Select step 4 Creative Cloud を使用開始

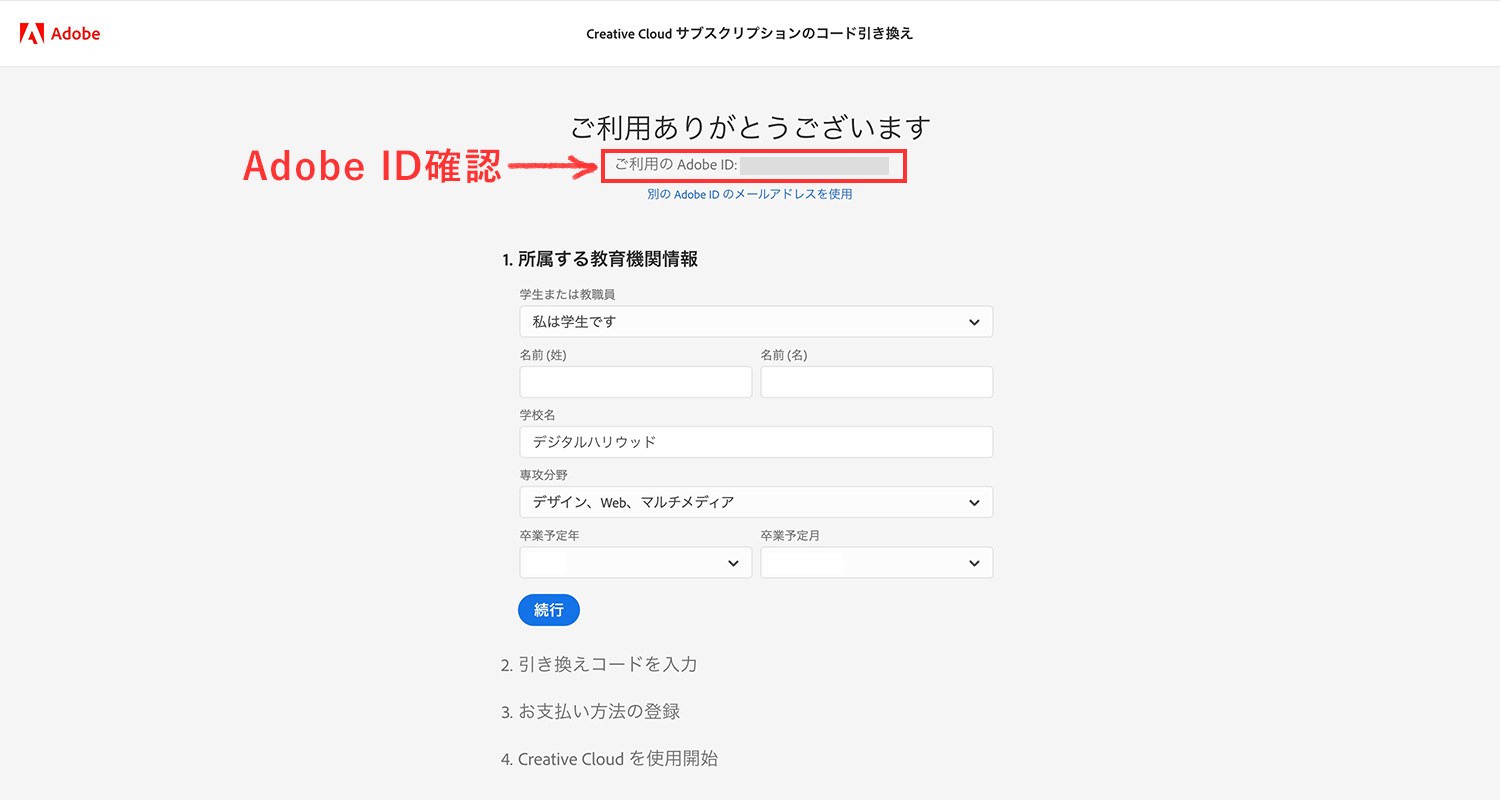(609, 759)
